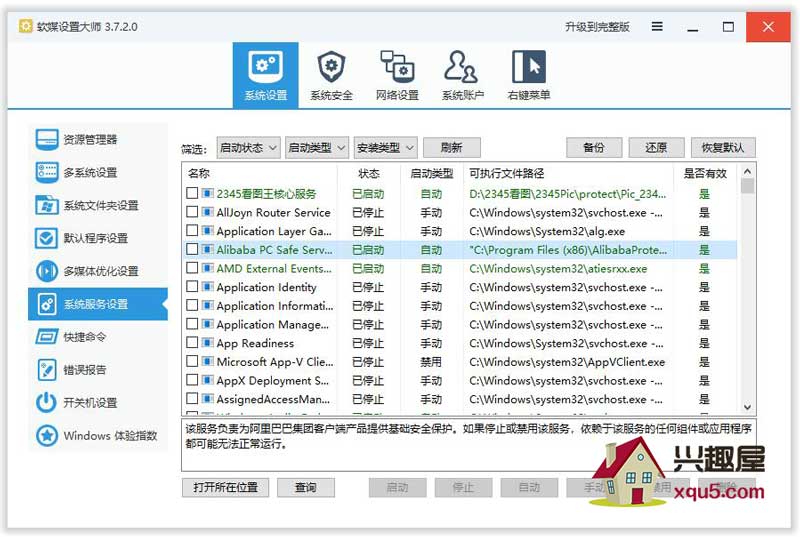Select AssignedAccessManager service row name

pyautogui.click(x=273, y=399)
